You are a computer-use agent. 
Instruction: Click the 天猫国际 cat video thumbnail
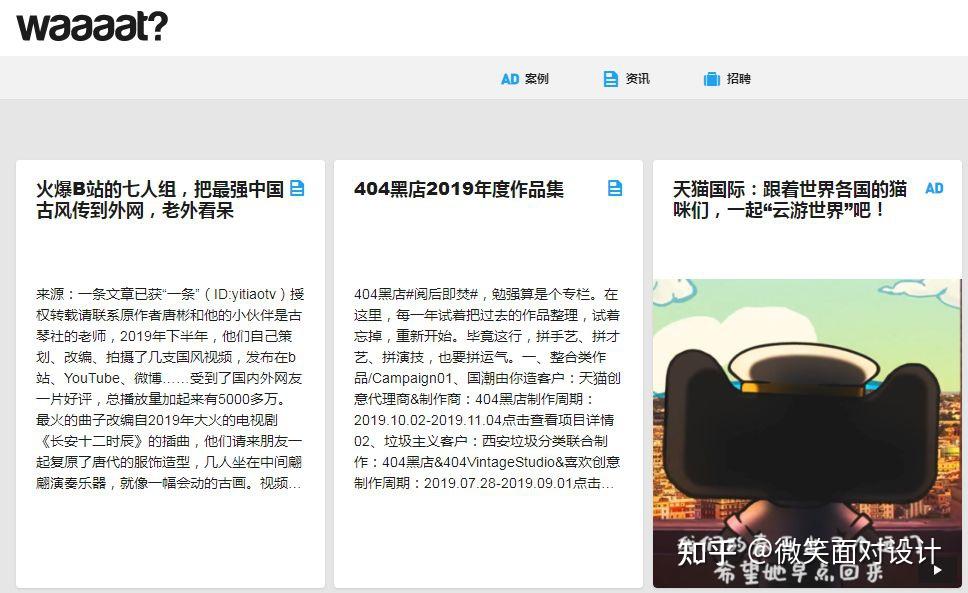[x=807, y=433]
